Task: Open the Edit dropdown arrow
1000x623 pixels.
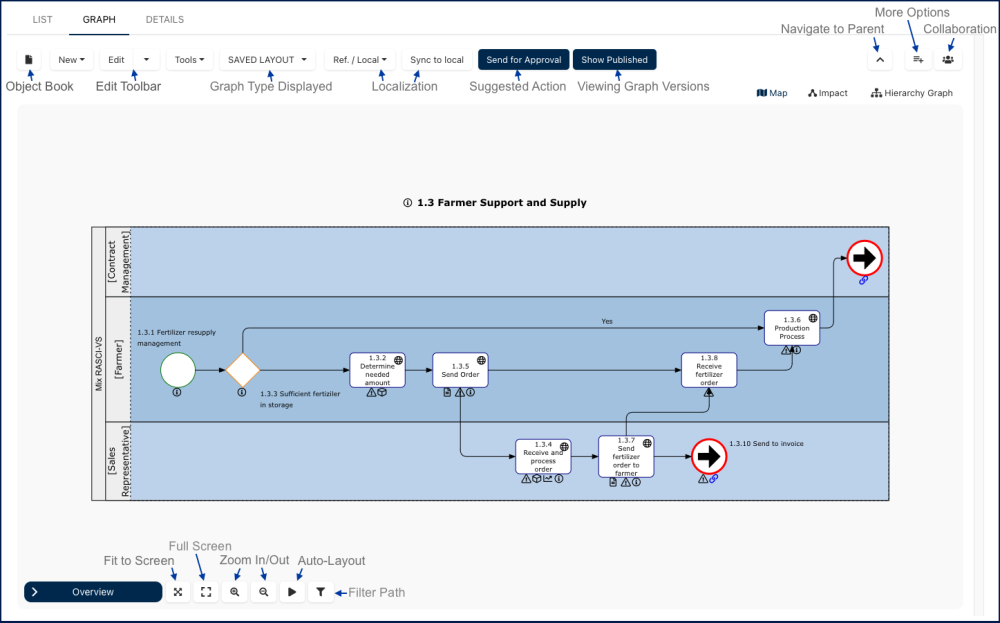Action: 147,59
